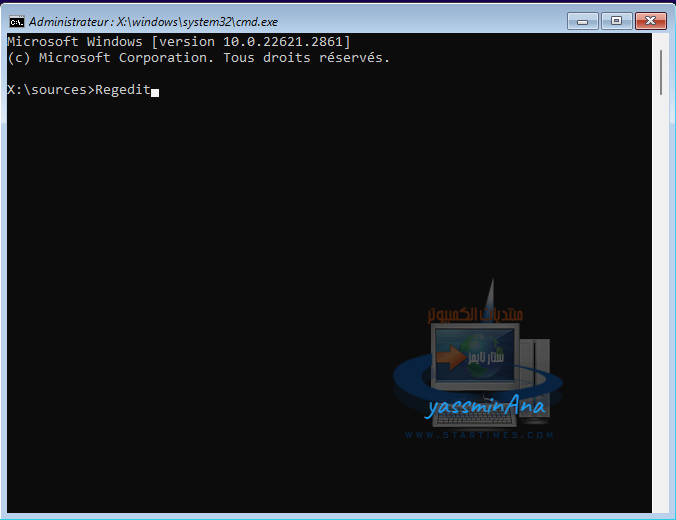Image resolution: width=676 pixels, height=520 pixels.
Task: Maximize the cmd.exe window
Action: click(x=617, y=21)
